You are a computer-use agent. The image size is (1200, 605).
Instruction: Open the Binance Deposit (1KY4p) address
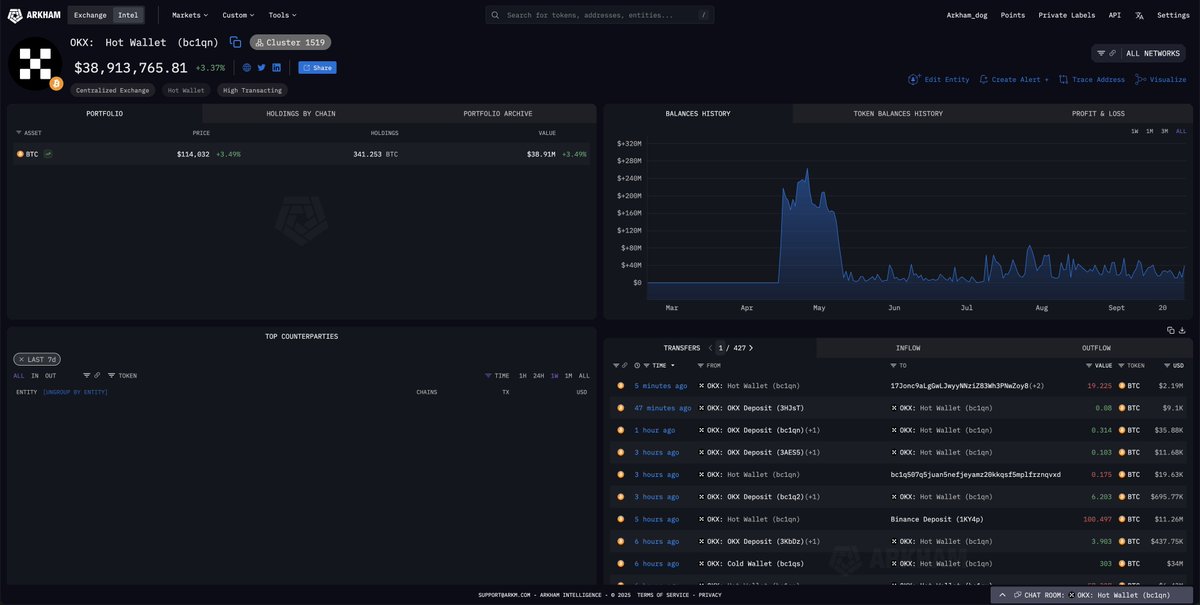[937, 519]
